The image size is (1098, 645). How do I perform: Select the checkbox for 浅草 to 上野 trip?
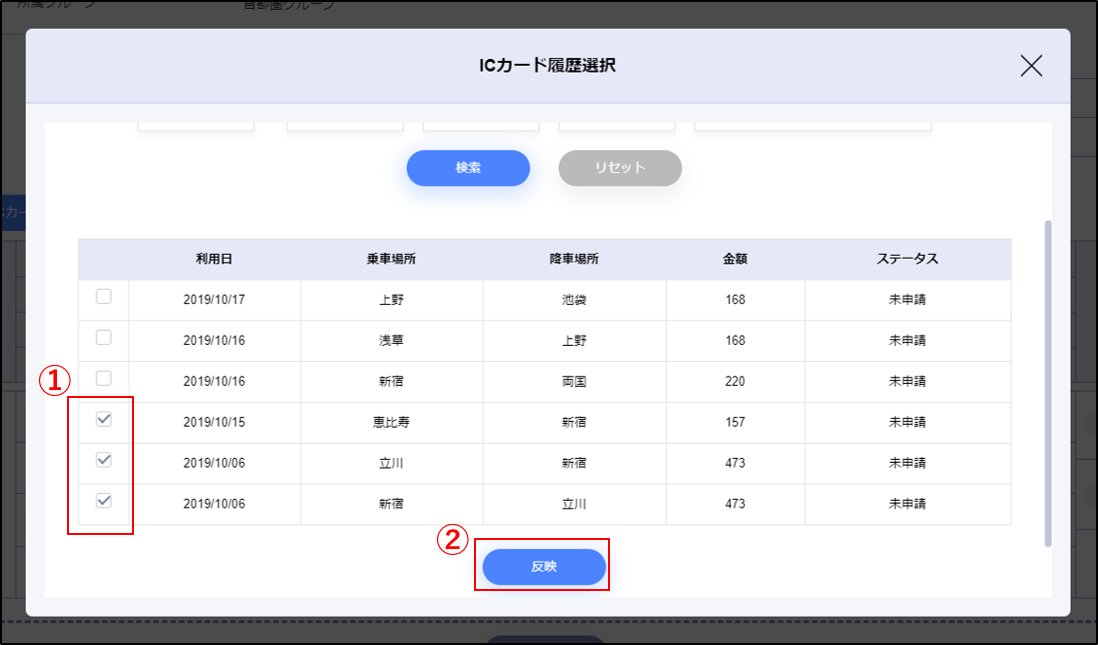click(104, 338)
